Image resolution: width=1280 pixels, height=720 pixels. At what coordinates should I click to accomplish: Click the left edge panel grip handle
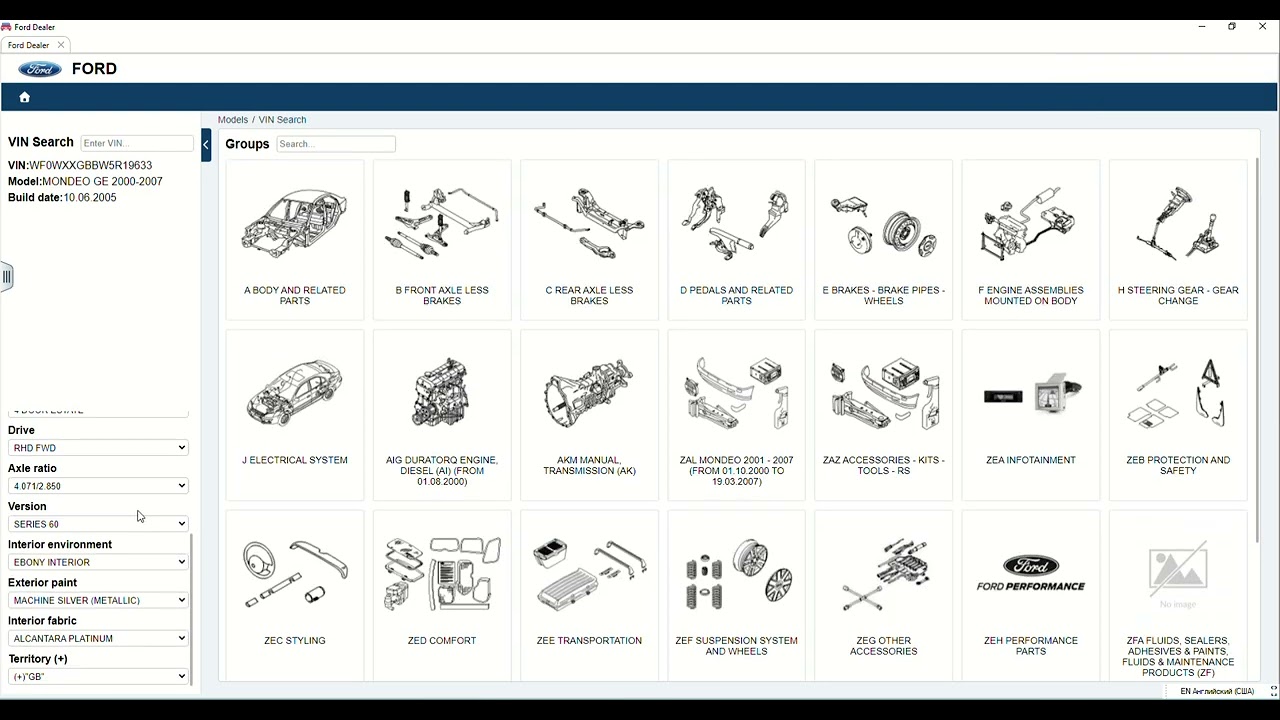(6, 277)
